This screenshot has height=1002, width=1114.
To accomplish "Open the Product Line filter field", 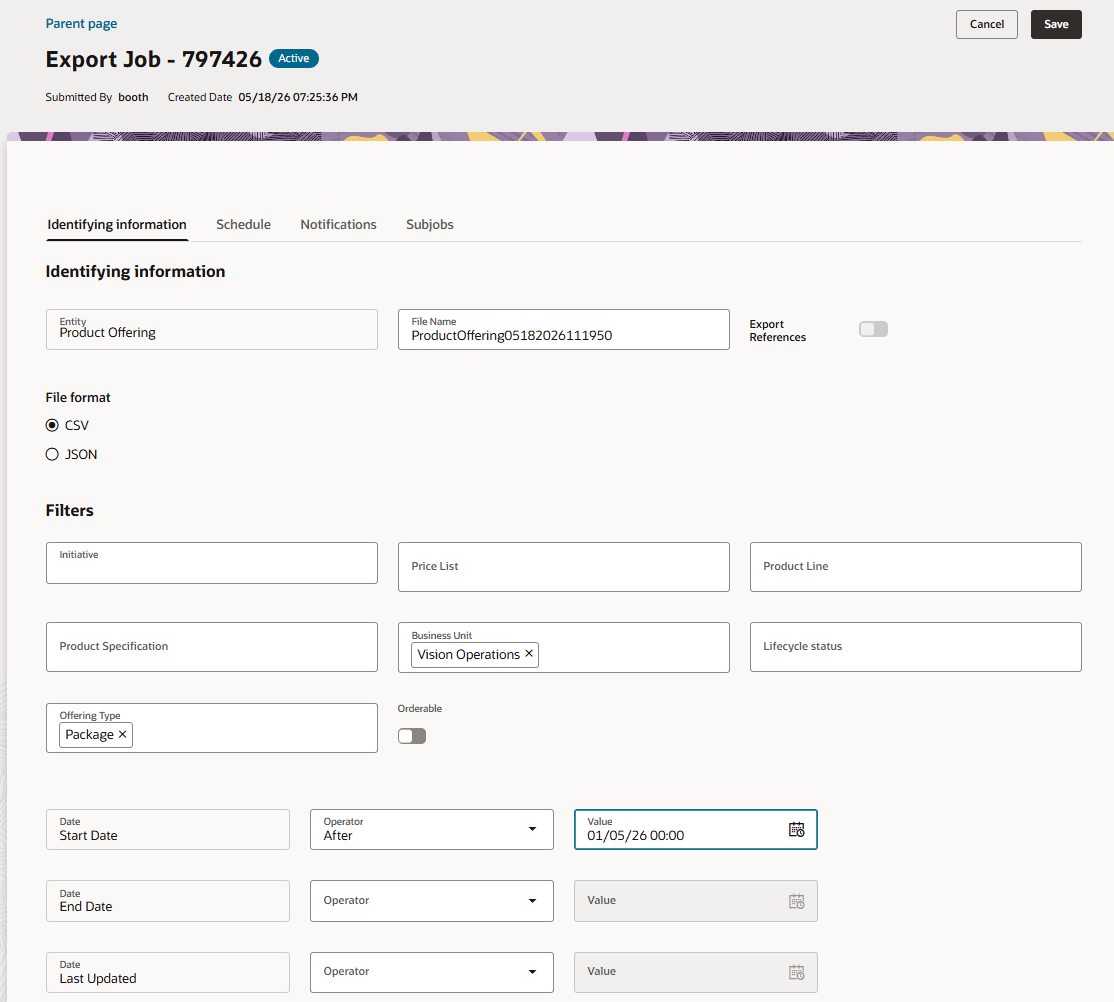I will [x=916, y=566].
